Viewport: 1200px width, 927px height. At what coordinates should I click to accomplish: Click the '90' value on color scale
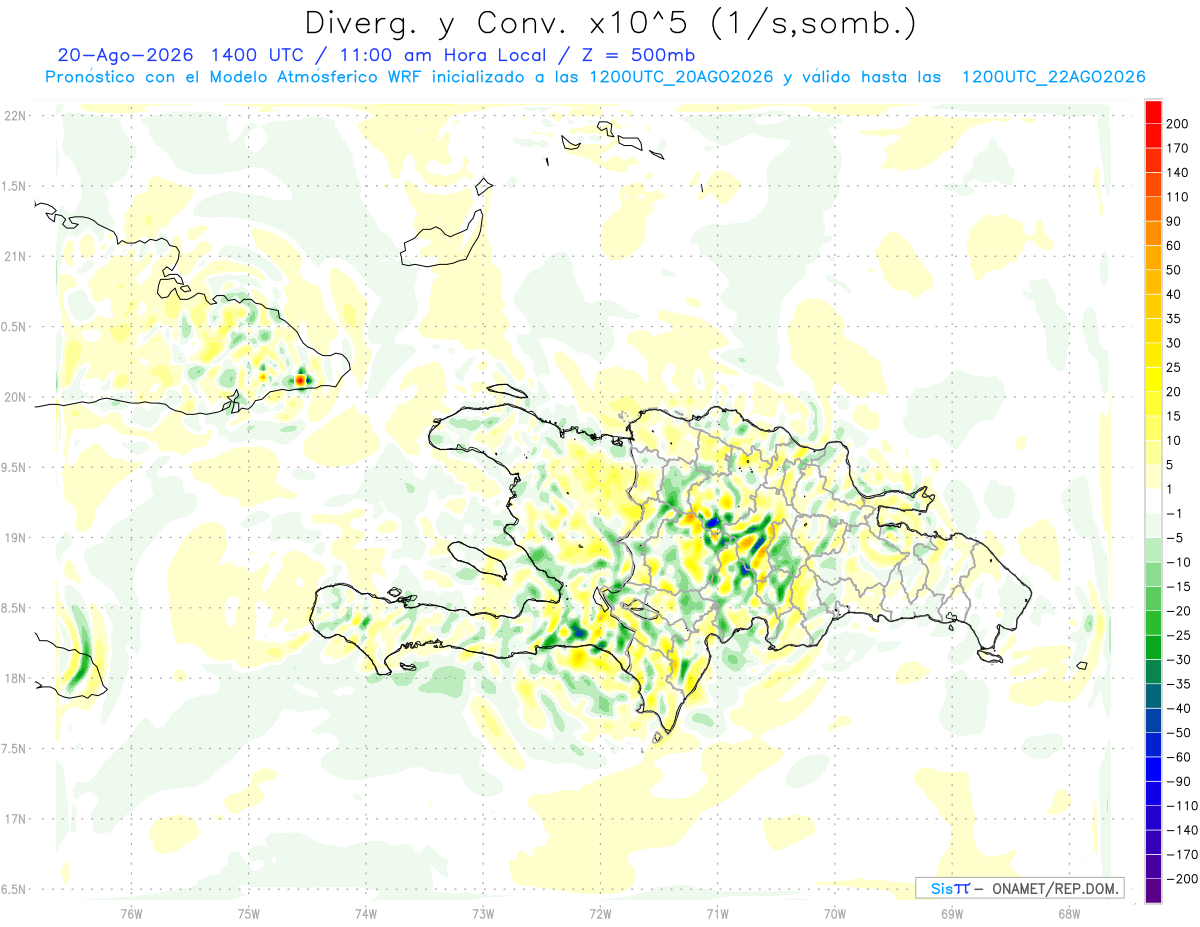click(x=1175, y=222)
